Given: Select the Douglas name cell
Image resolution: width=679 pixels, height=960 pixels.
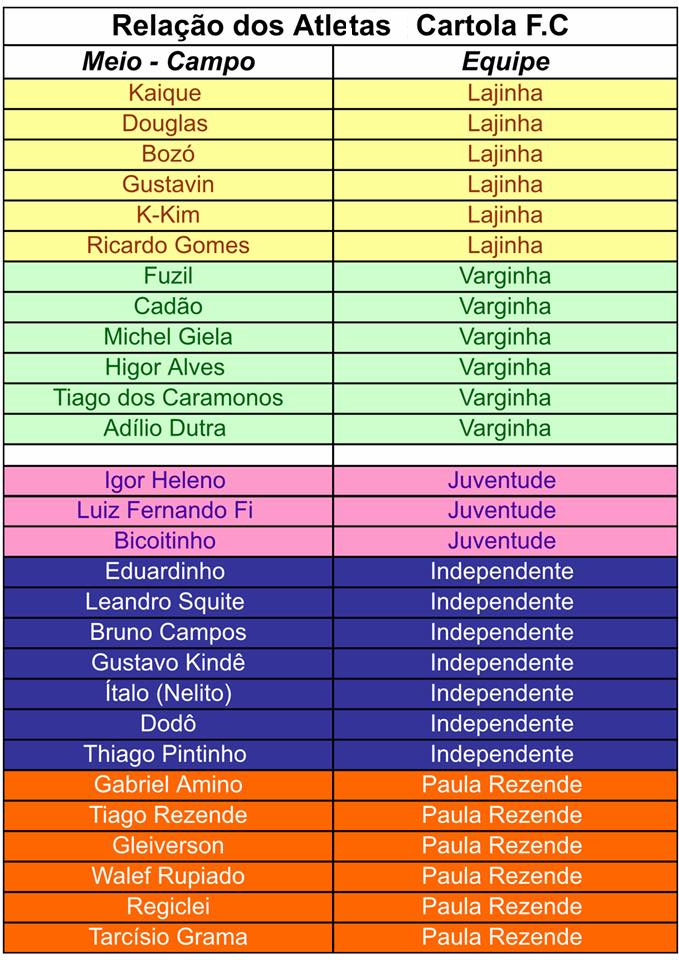Looking at the screenshot, I should point(168,124).
